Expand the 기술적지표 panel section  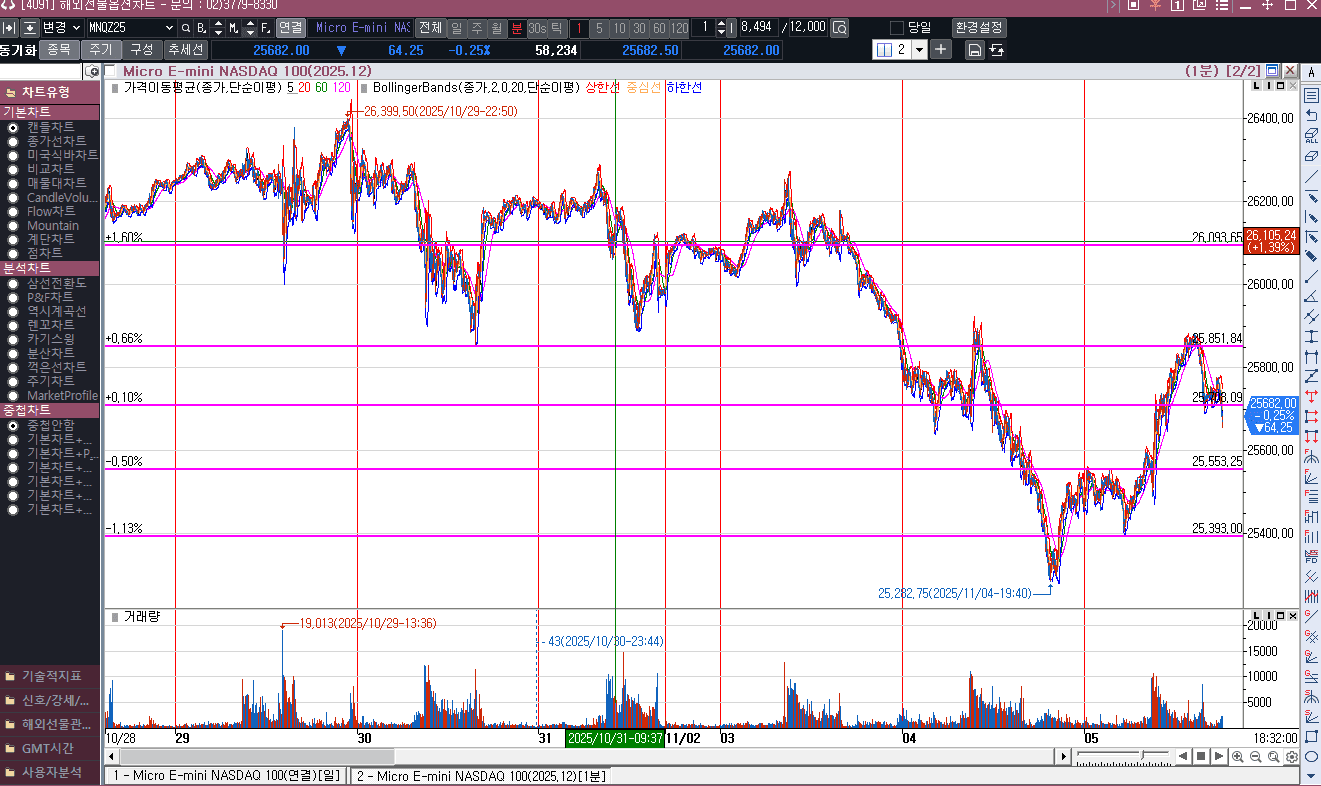(50, 676)
